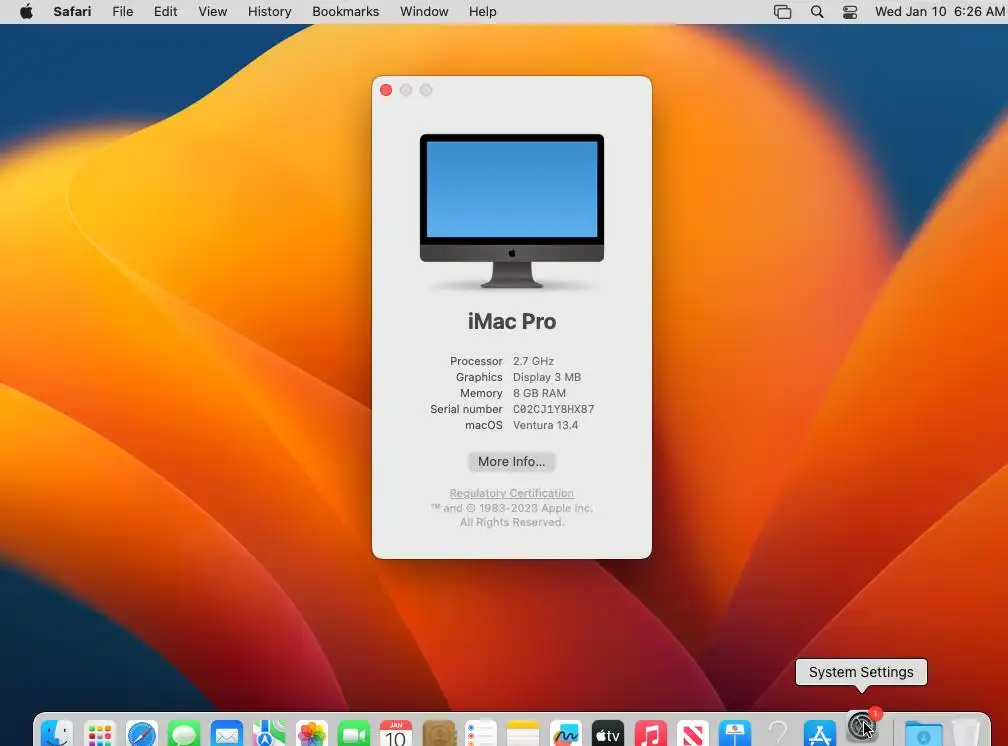Open the Help menu
Viewport: 1008px width, 746px height.
482,12
